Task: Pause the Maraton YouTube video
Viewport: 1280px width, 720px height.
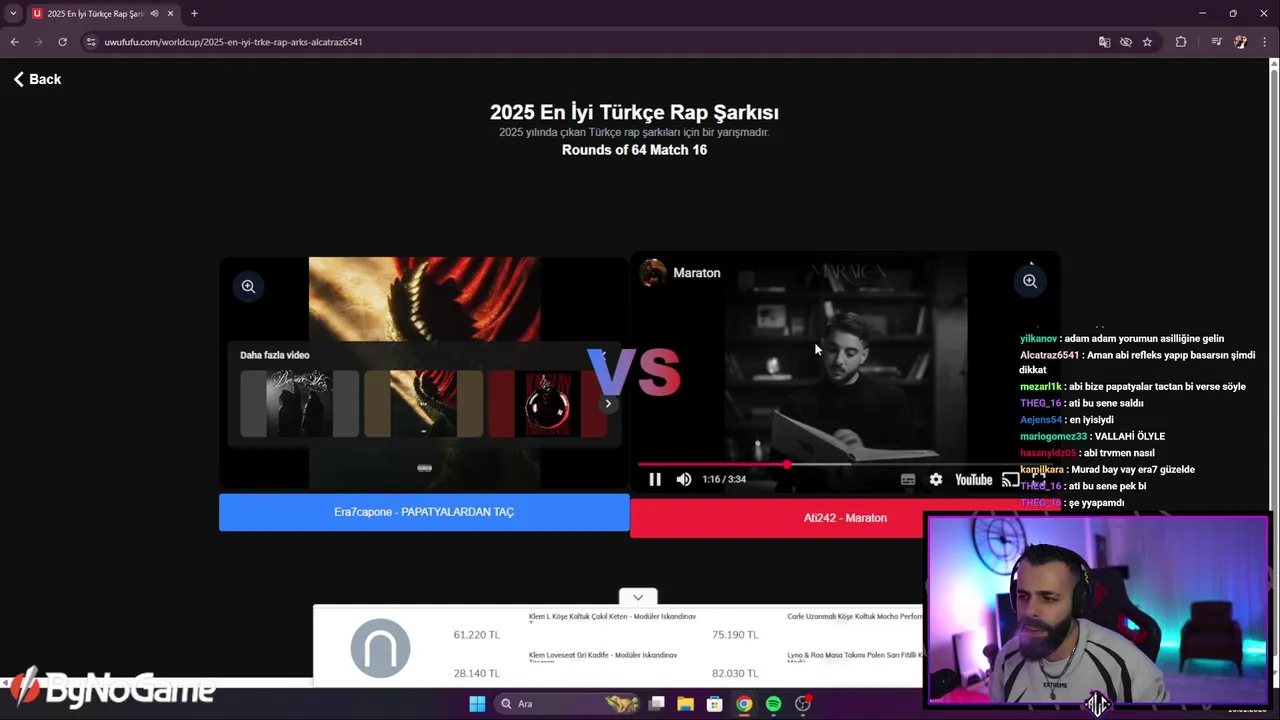Action: [x=655, y=480]
